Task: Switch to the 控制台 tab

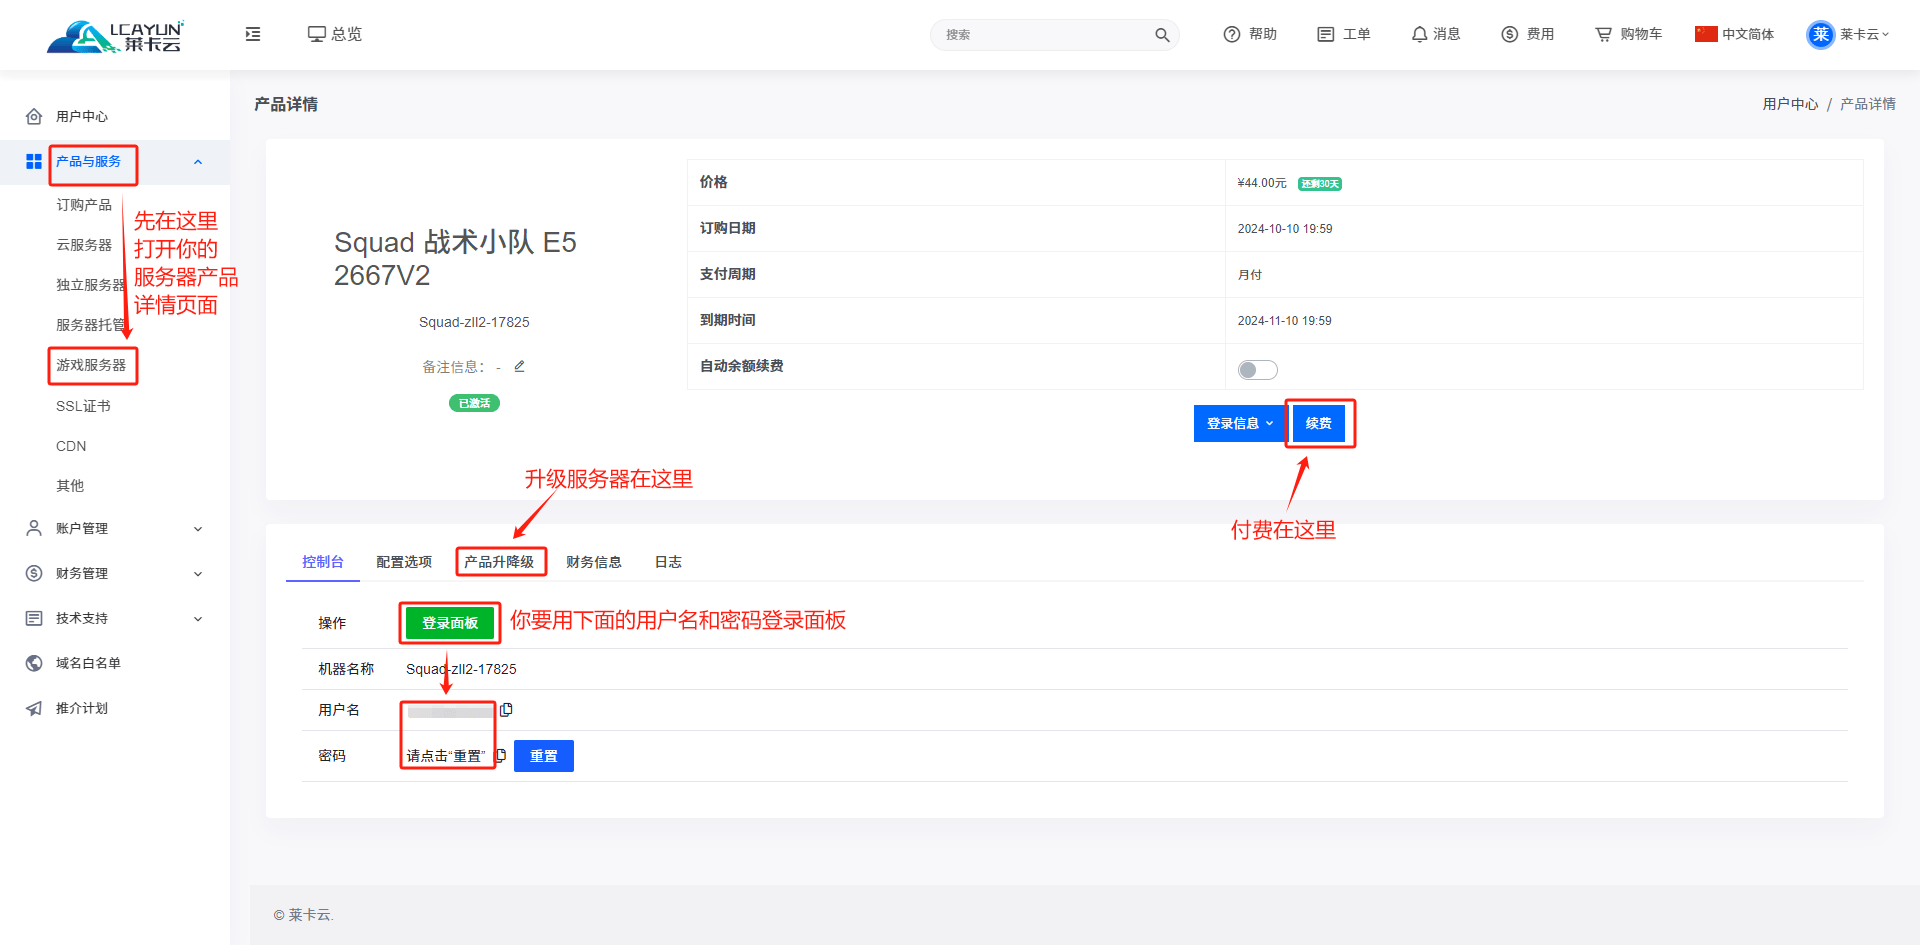Action: pyautogui.click(x=323, y=562)
